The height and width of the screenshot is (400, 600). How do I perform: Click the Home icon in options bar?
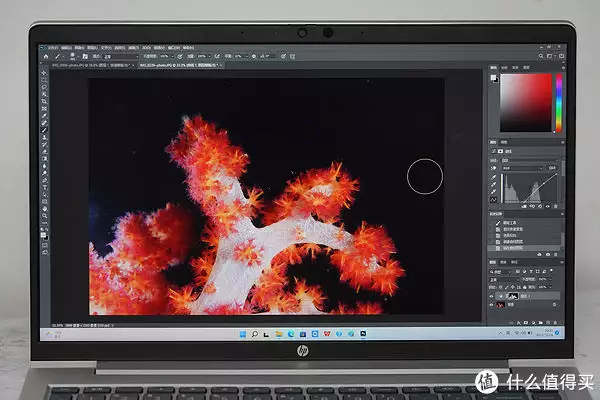pos(47,57)
